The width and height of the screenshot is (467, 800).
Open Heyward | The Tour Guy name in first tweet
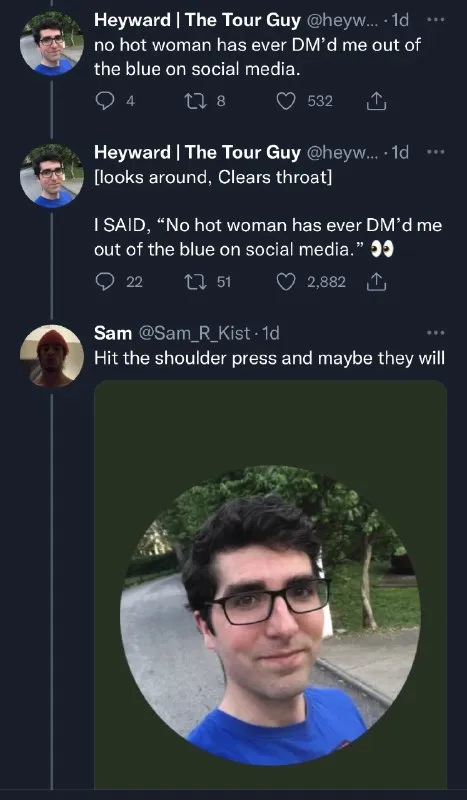[x=198, y=20]
